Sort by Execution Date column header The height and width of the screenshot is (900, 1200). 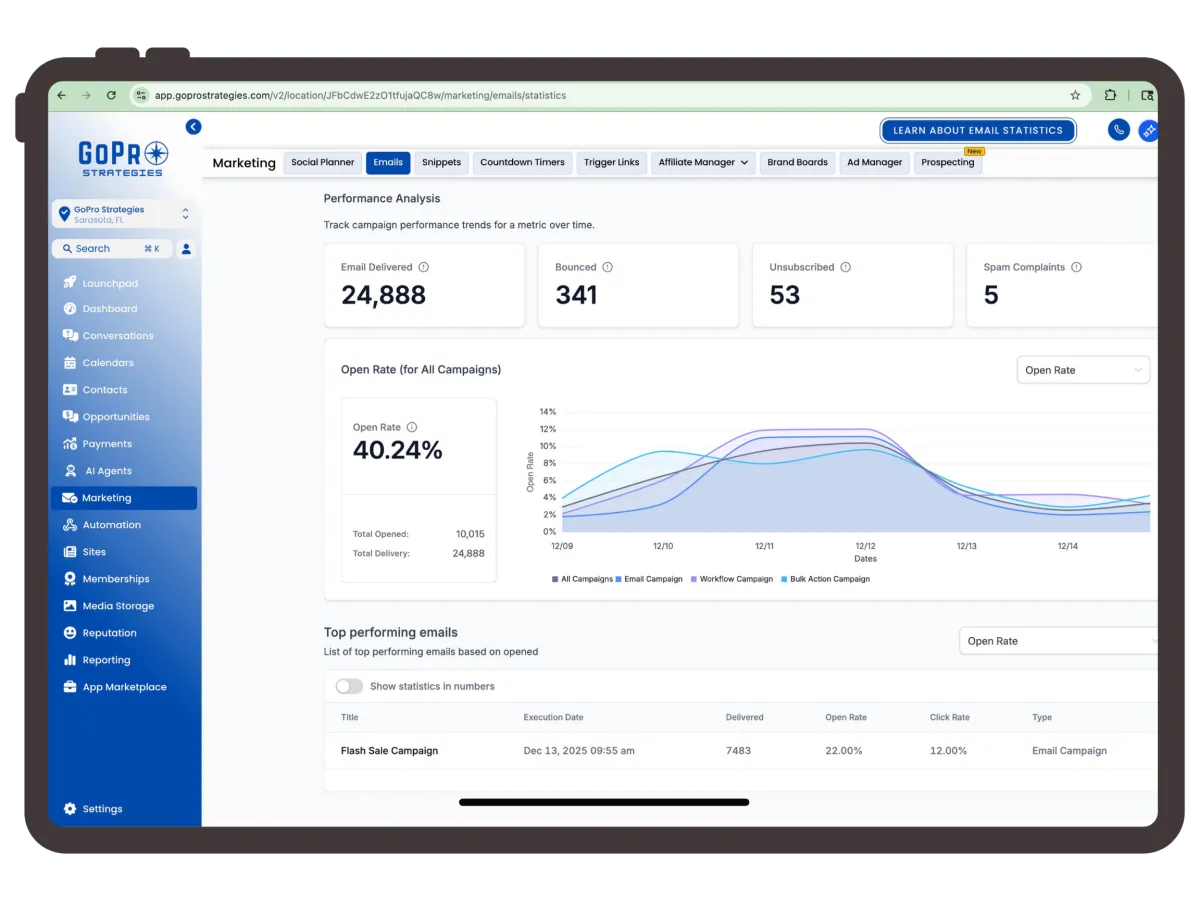[x=553, y=717]
